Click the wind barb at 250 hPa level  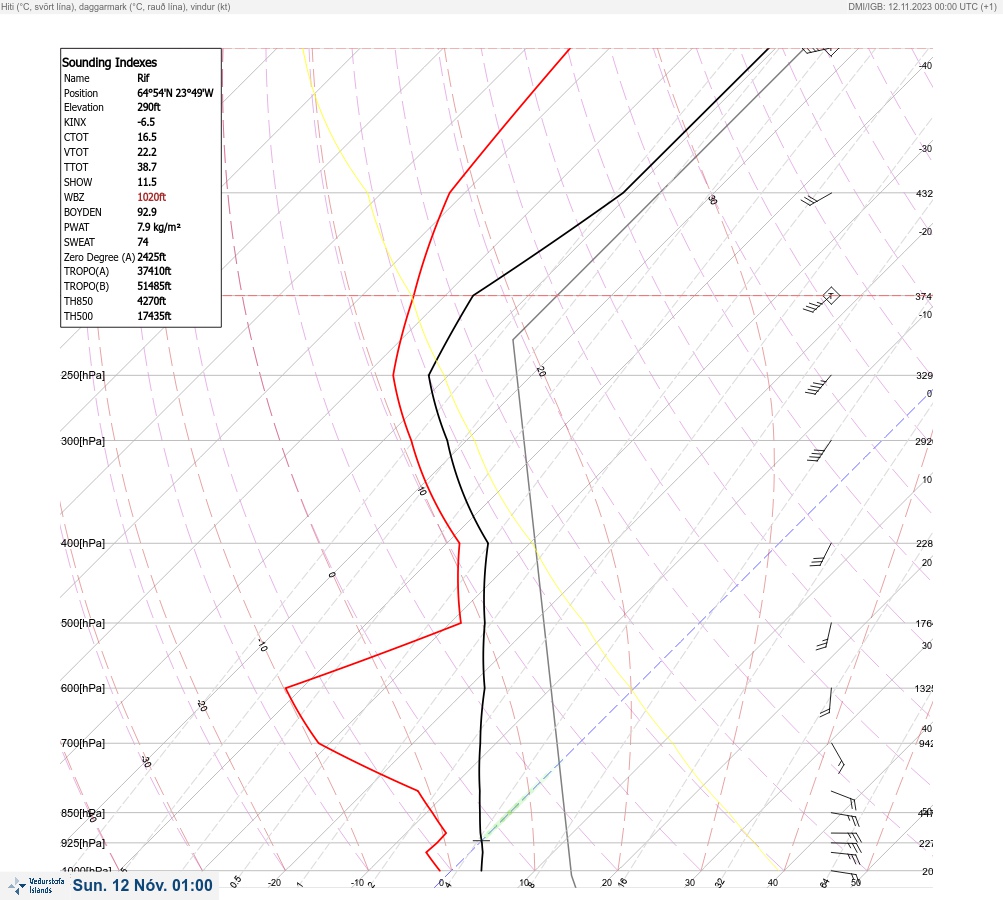tap(818, 384)
